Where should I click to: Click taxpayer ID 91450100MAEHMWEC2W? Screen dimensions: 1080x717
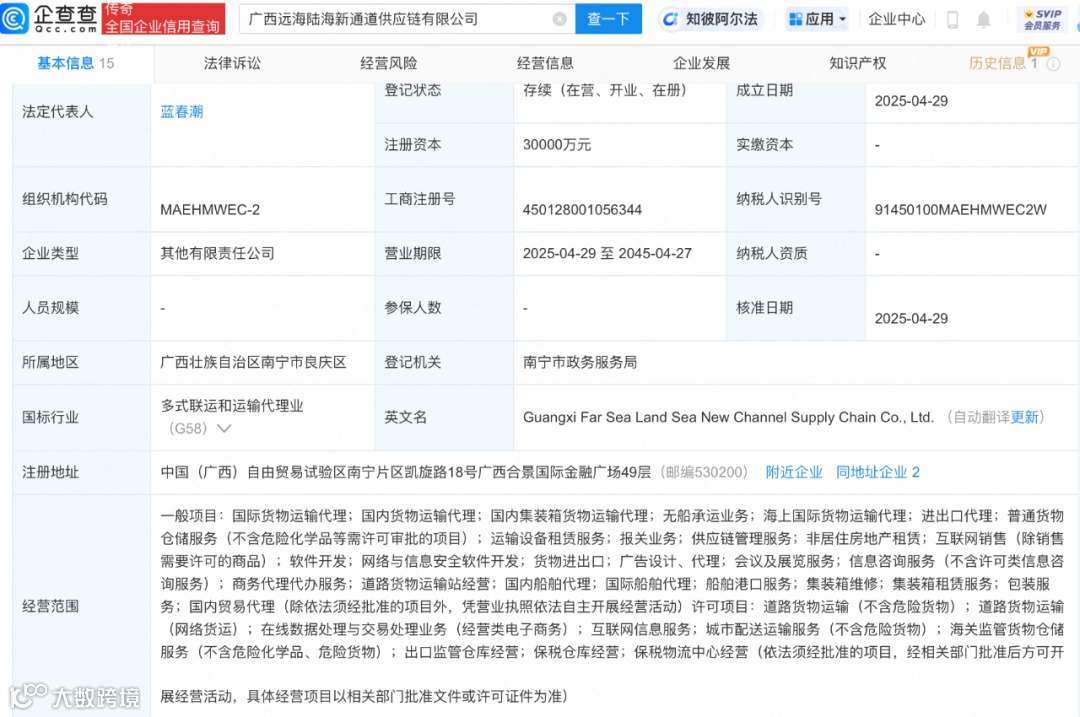pyautogui.click(x=960, y=209)
